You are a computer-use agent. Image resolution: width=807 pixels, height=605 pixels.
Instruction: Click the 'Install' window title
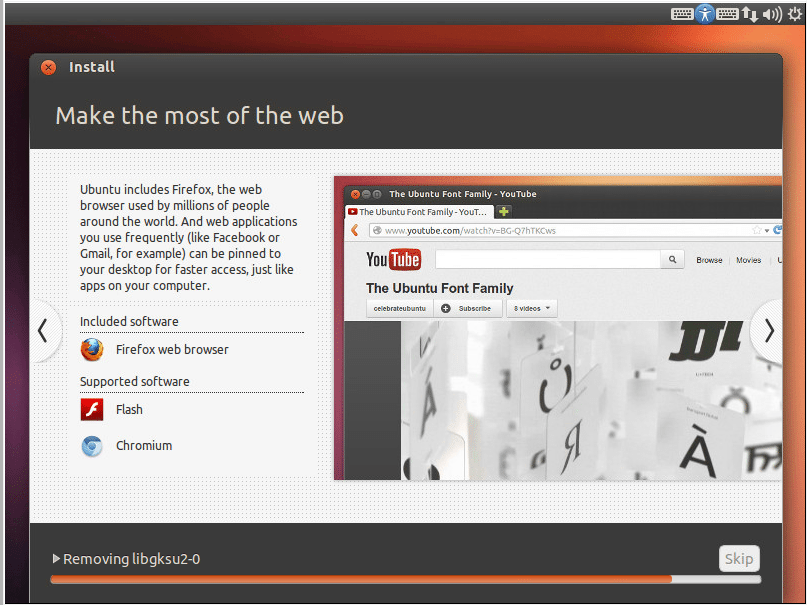coord(92,67)
